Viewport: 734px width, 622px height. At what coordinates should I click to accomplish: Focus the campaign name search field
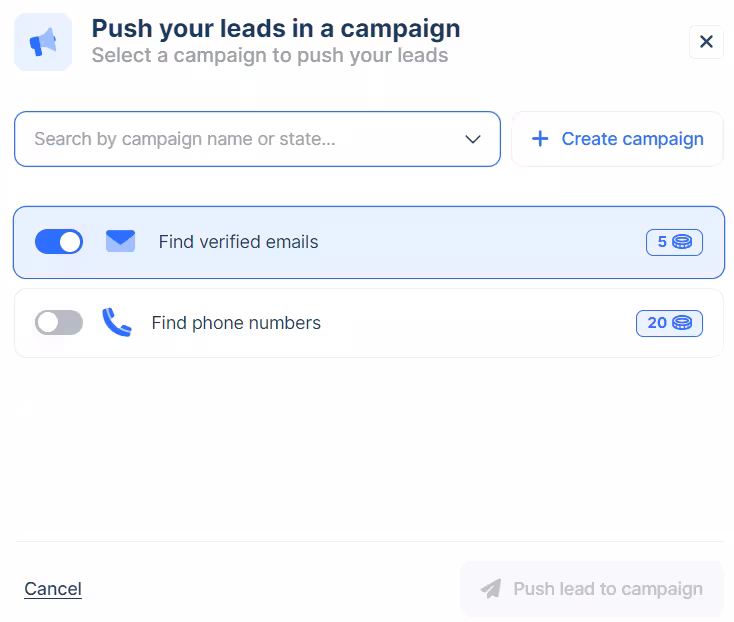pyautogui.click(x=240, y=139)
